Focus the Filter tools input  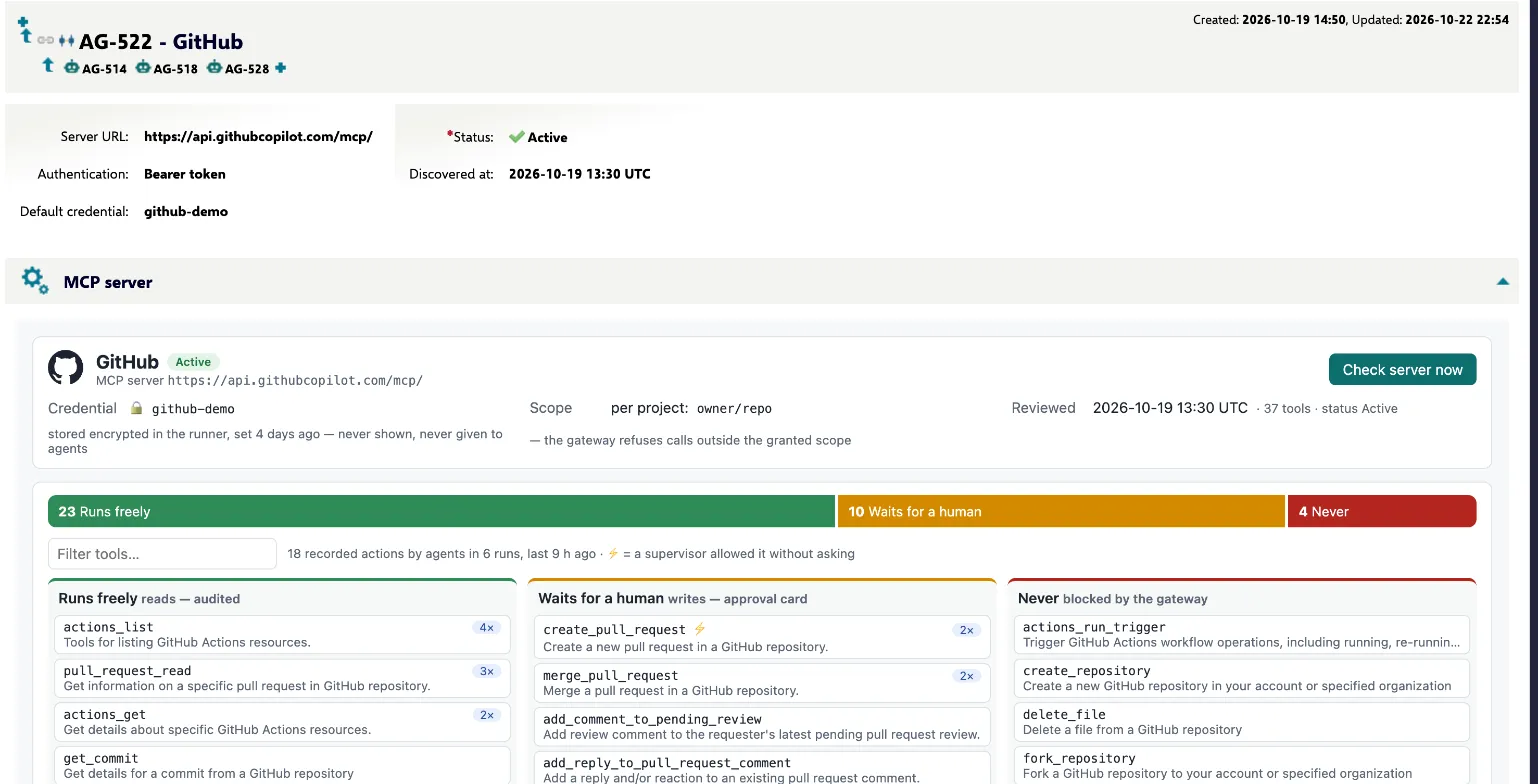pyautogui.click(x=162, y=554)
